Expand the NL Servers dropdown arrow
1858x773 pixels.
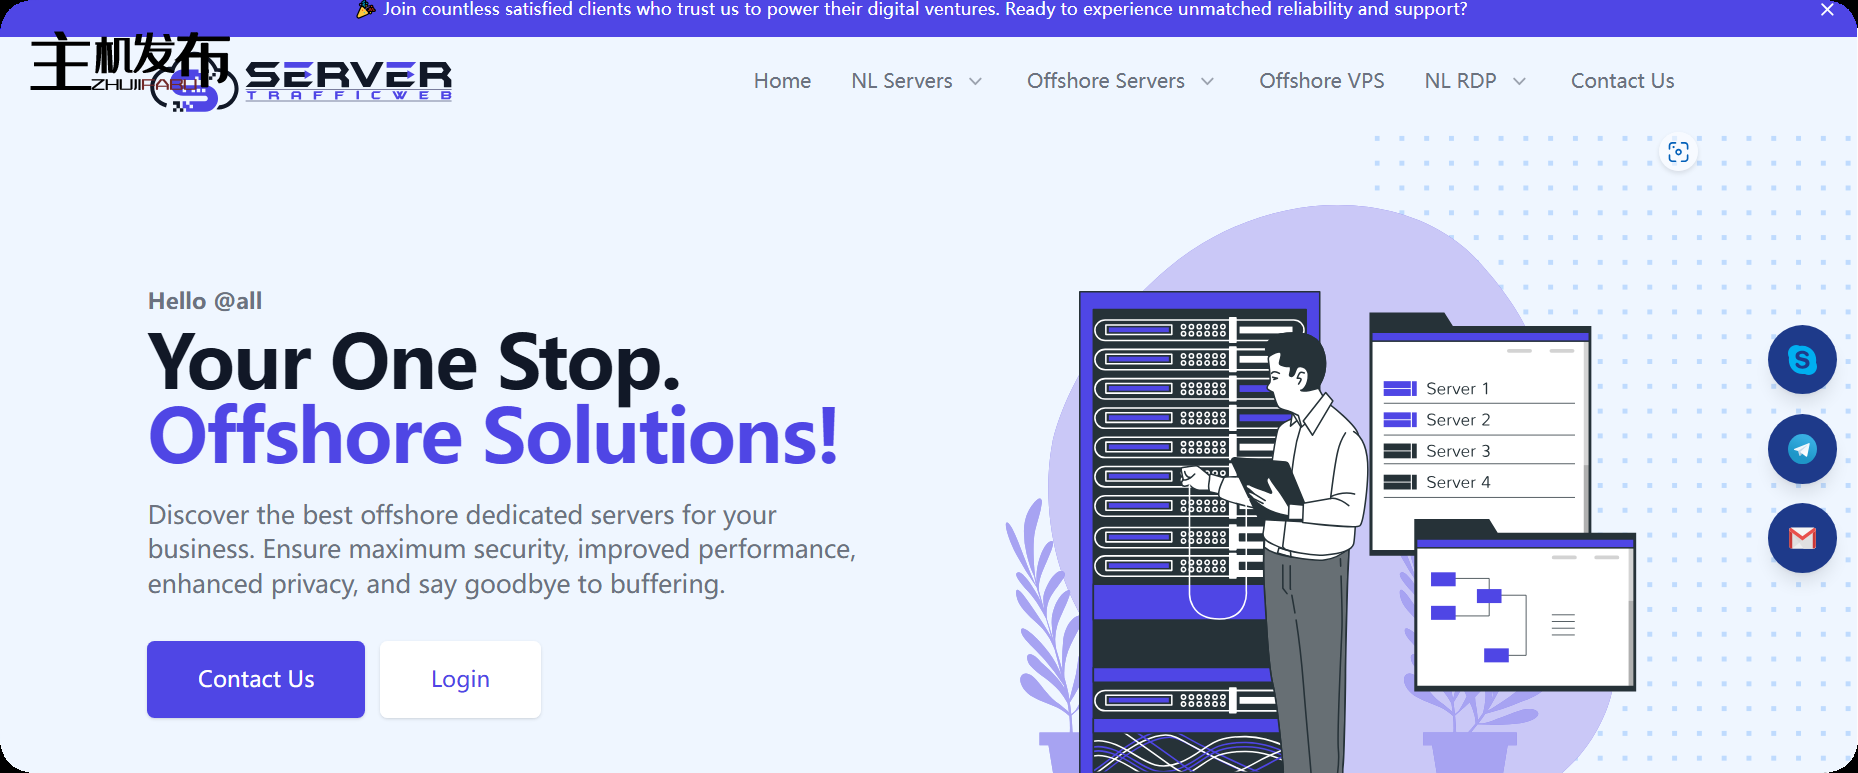(976, 82)
